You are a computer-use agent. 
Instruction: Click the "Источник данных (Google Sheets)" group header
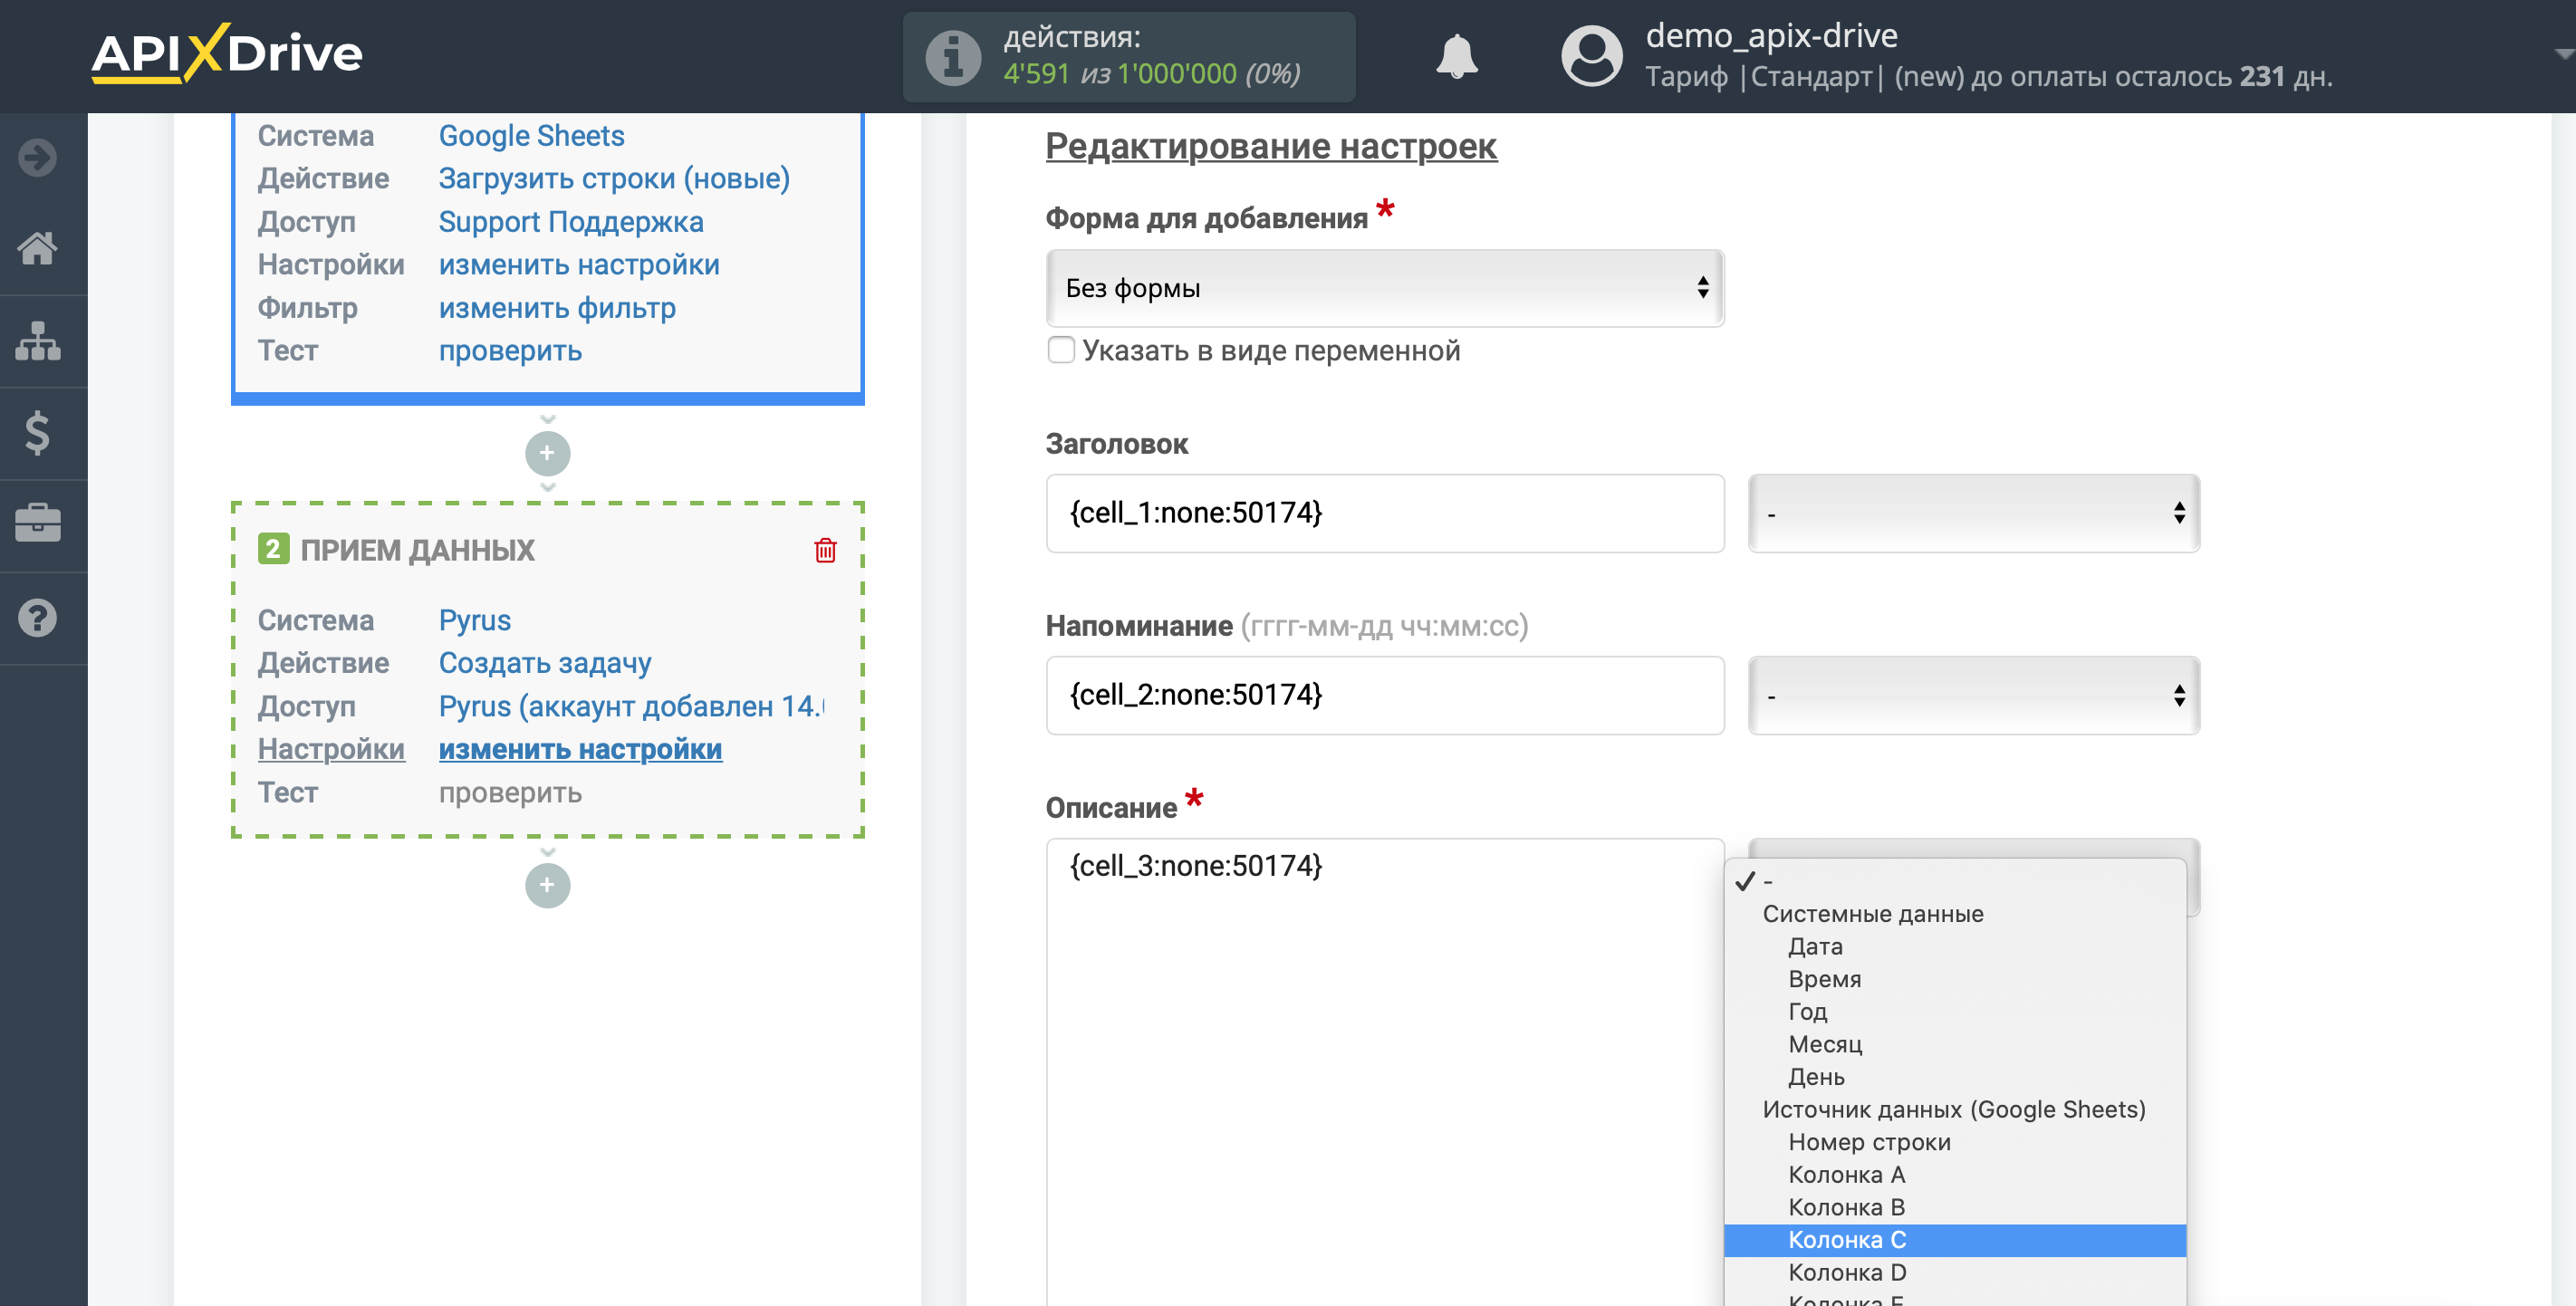point(1953,1109)
